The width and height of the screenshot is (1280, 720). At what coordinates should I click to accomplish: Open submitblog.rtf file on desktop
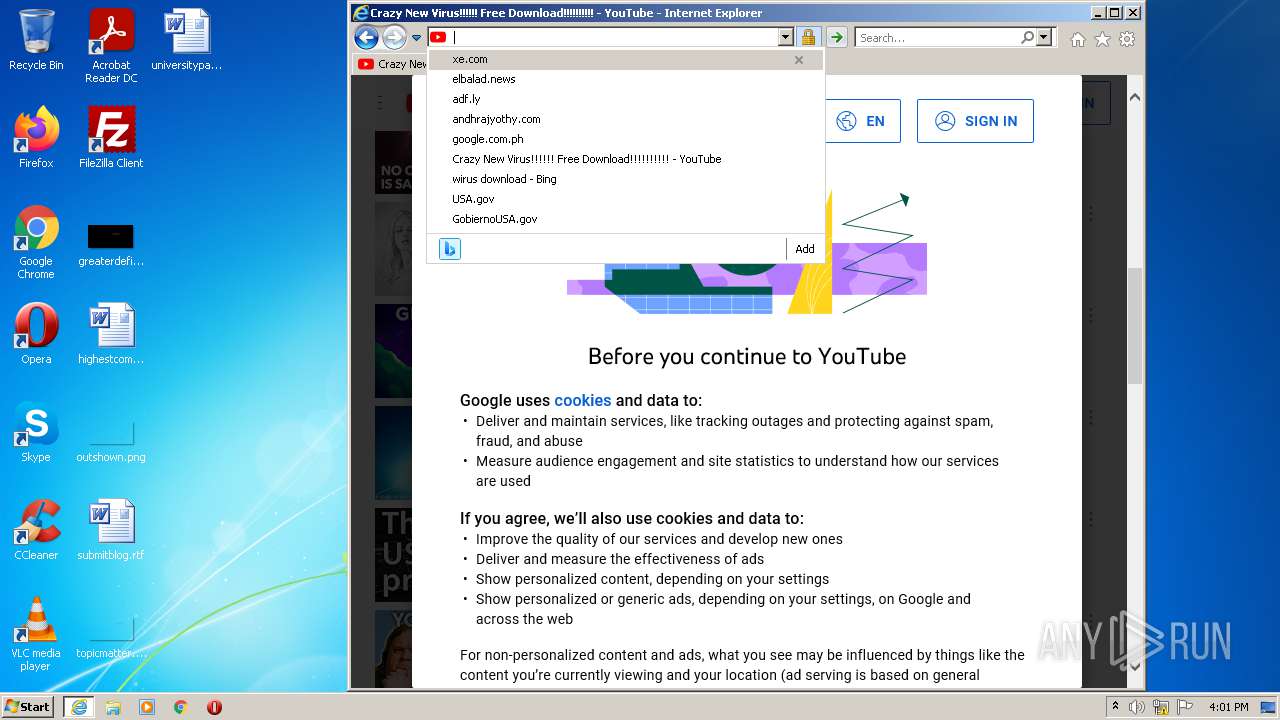click(x=111, y=530)
